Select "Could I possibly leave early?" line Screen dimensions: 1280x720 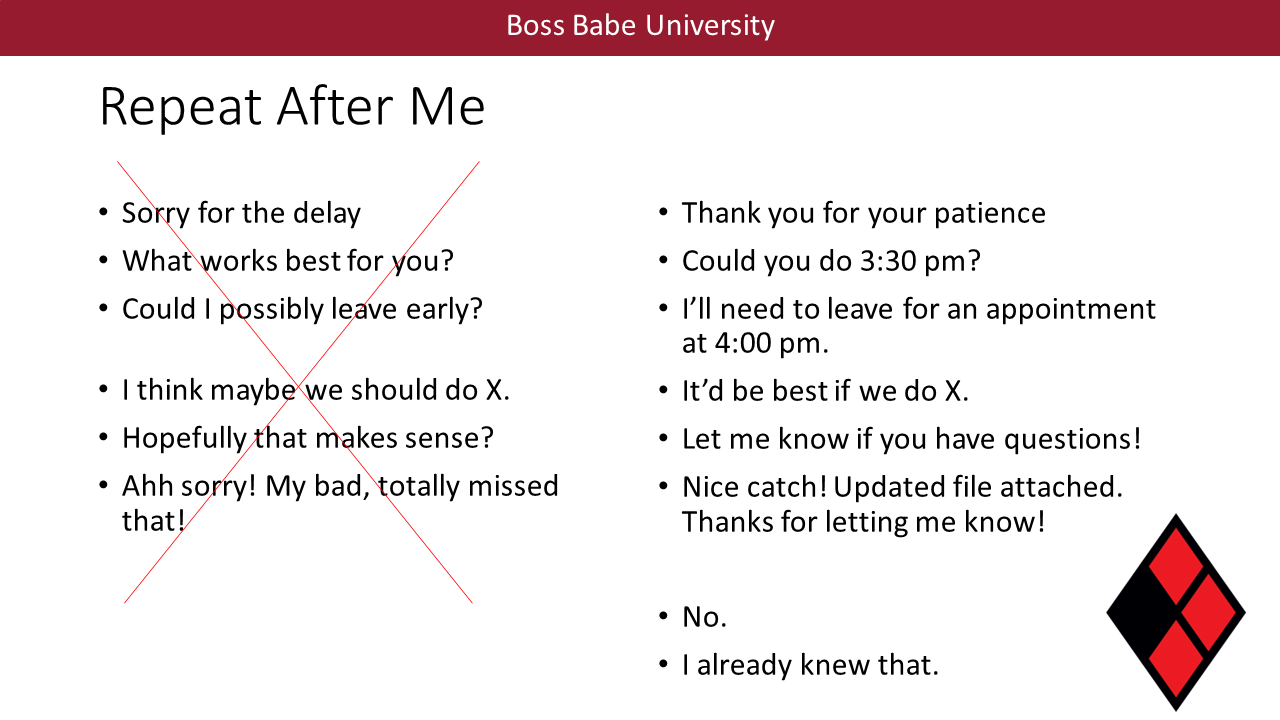(x=302, y=309)
